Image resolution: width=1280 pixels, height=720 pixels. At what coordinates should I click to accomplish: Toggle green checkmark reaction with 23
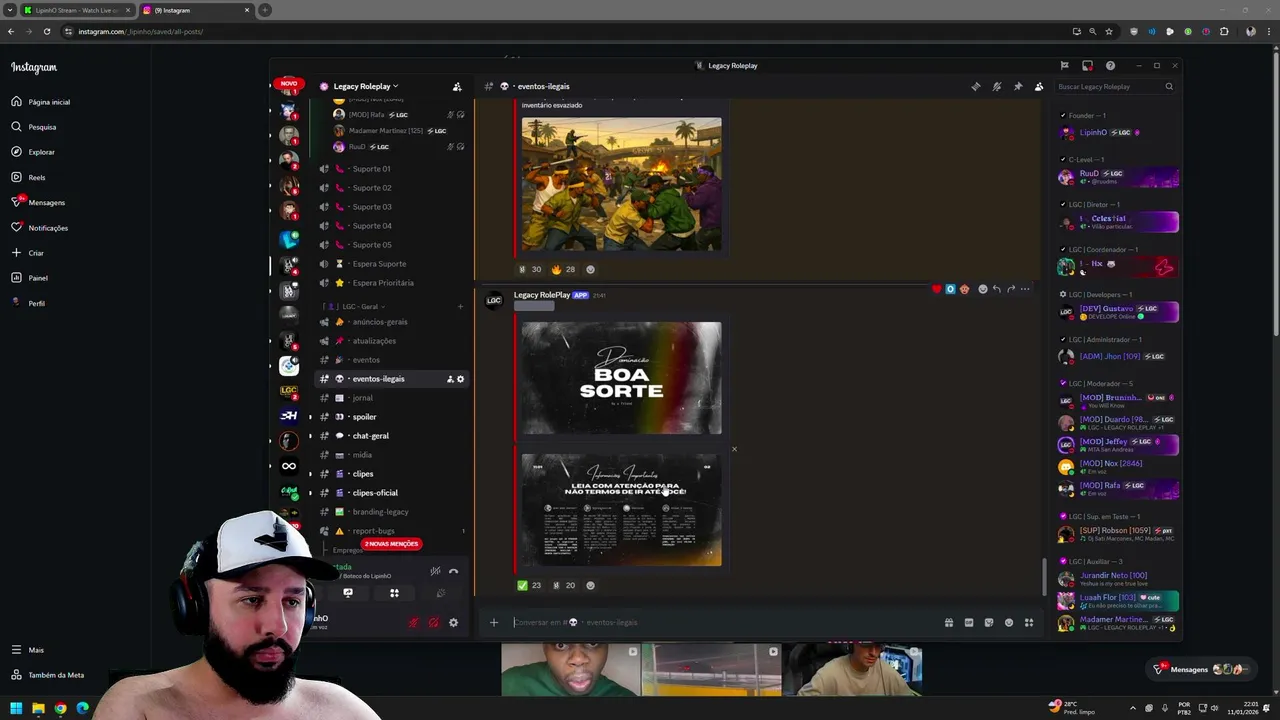coord(529,585)
